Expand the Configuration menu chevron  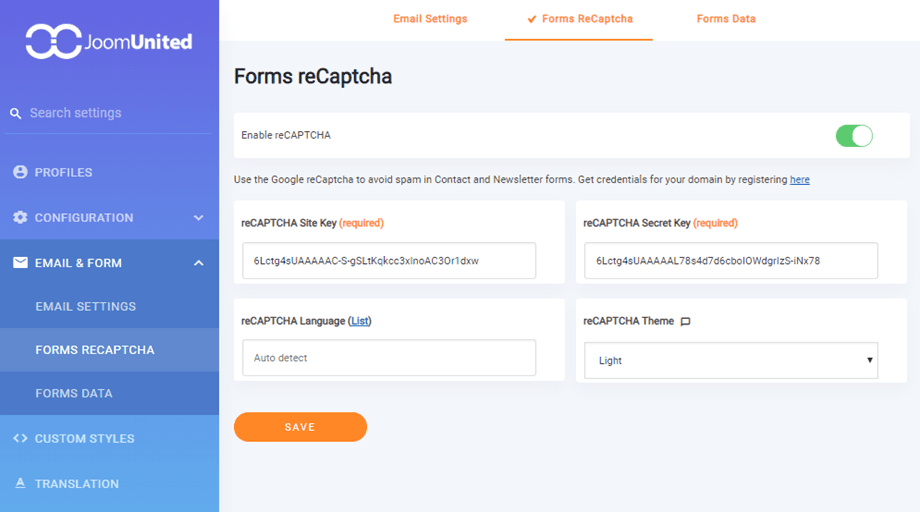199,218
